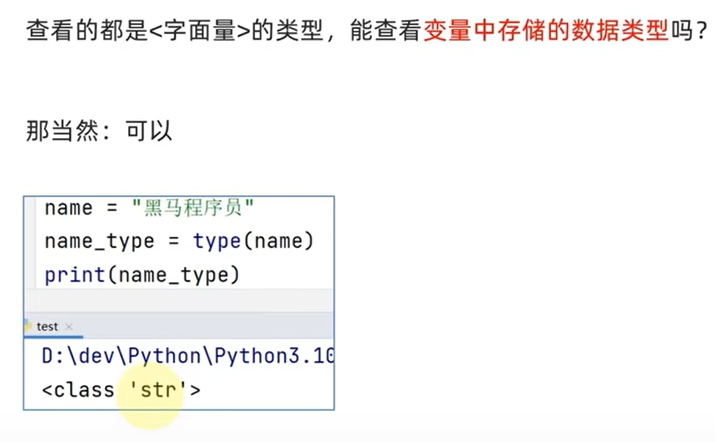This screenshot has height=442, width=715.
Task: Click the print keyword in code
Action: tap(75, 275)
